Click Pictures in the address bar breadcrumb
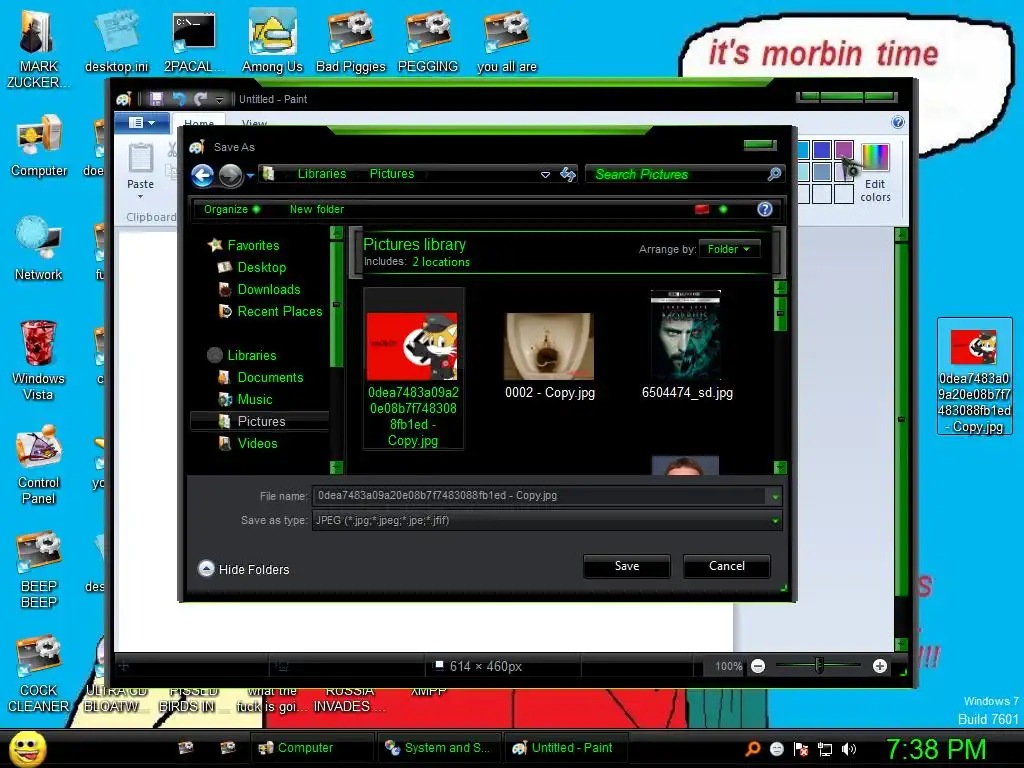 click(x=392, y=174)
